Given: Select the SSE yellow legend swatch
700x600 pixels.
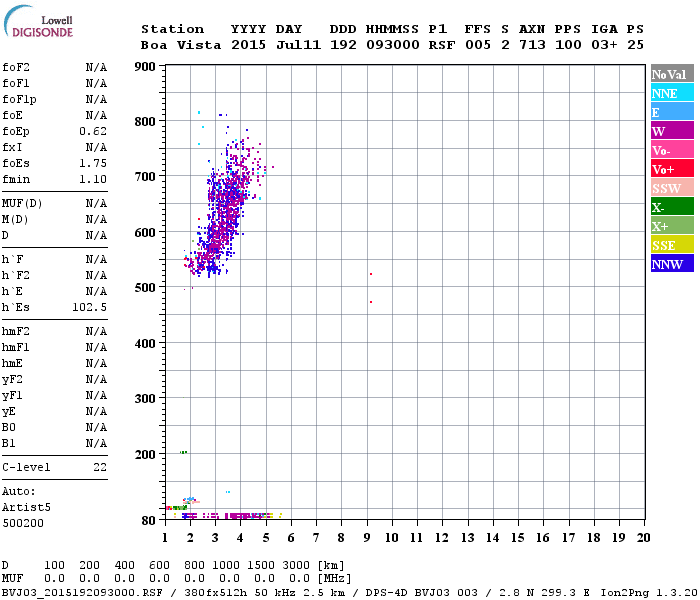Looking at the screenshot, I should coord(672,245).
